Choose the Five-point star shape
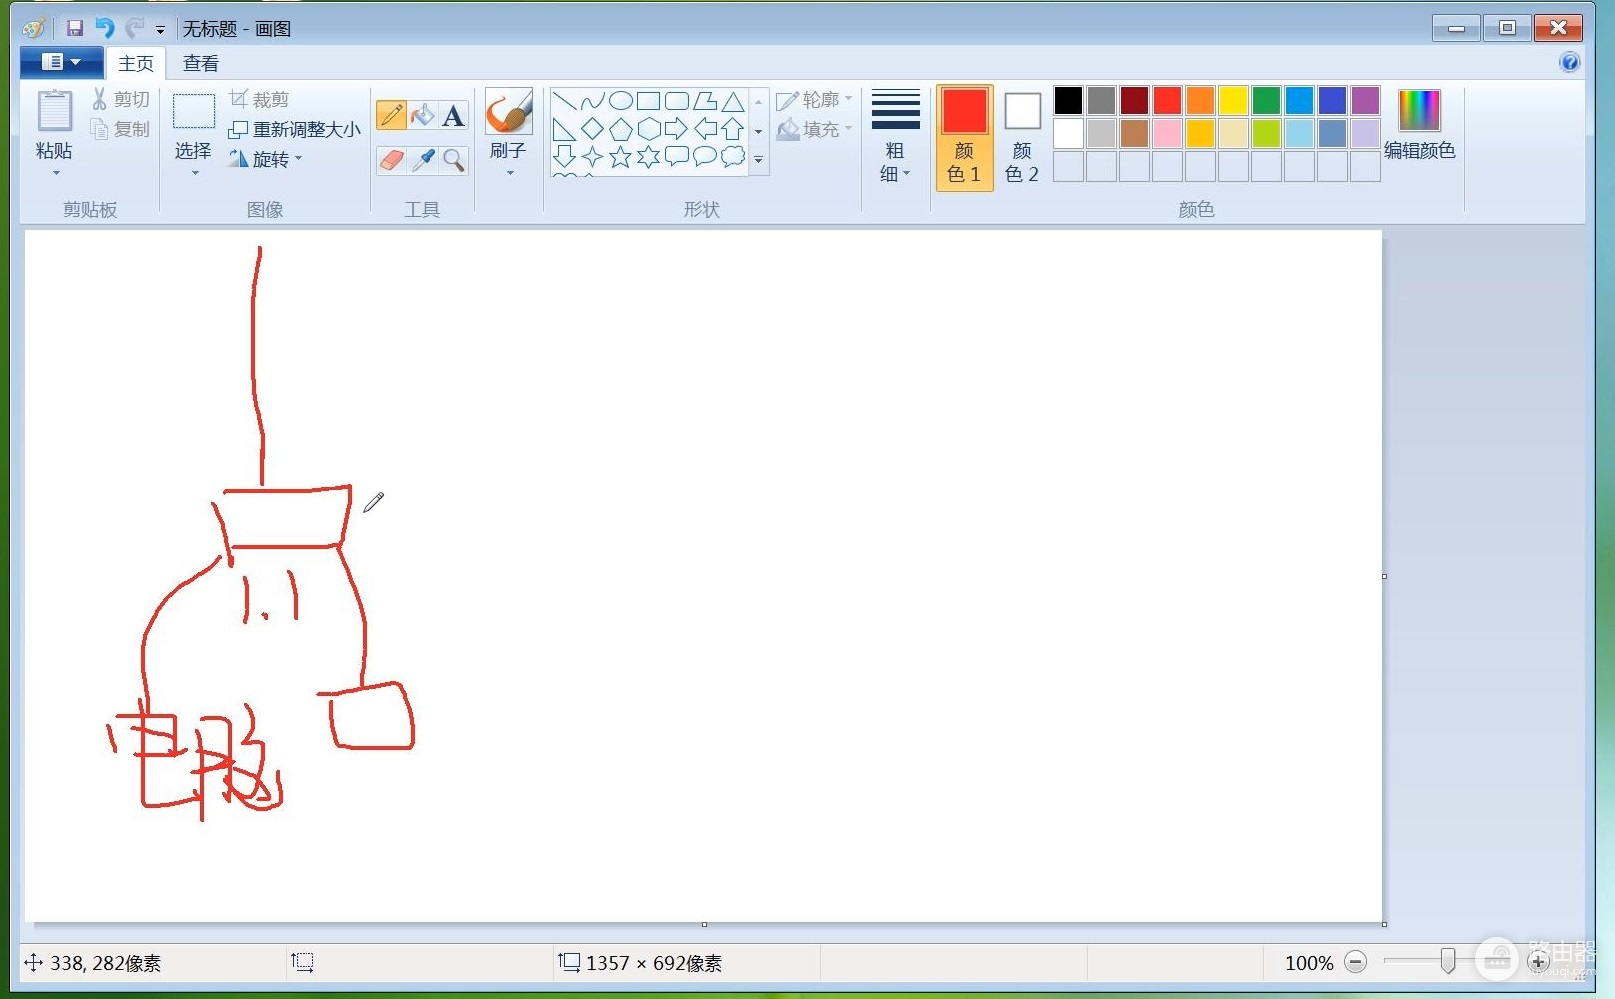 click(620, 157)
